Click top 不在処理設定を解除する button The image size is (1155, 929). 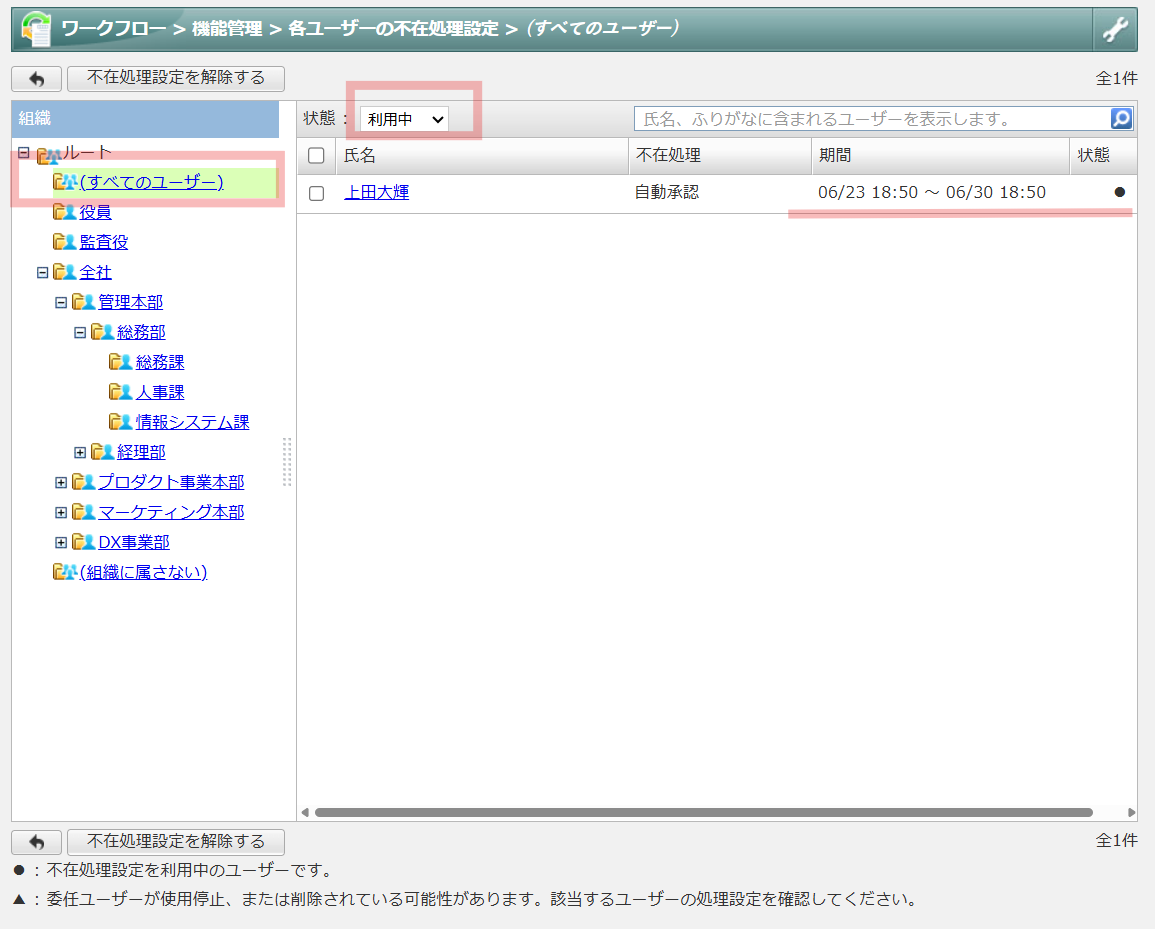click(x=175, y=78)
